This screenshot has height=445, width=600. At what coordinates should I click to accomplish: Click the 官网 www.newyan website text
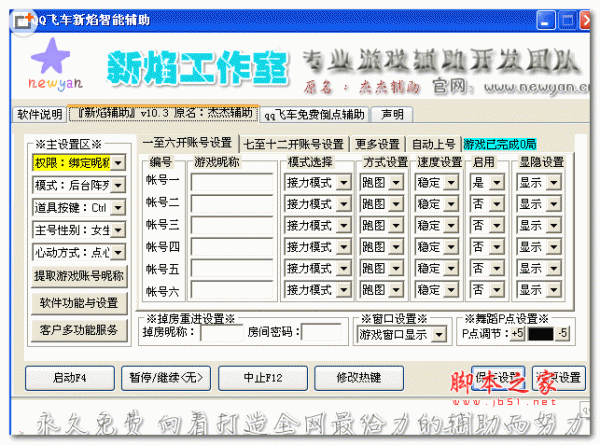pyautogui.click(x=511, y=87)
